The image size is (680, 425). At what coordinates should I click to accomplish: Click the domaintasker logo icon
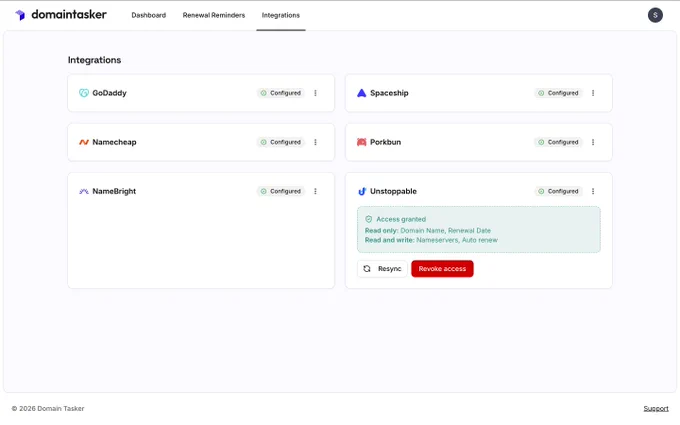click(x=20, y=15)
